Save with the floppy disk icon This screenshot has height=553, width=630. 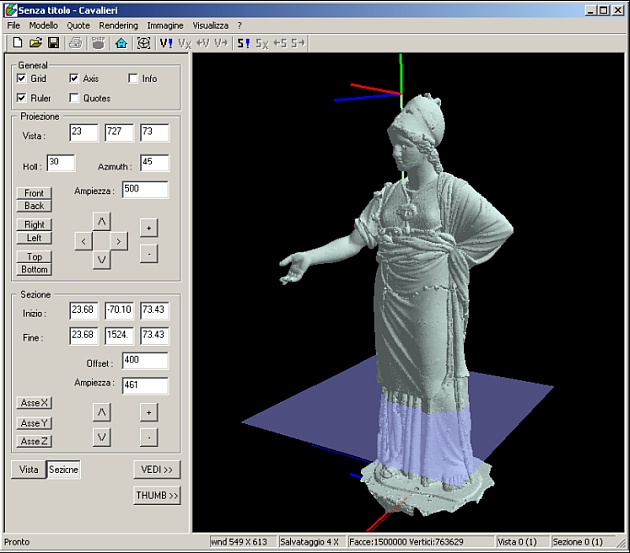pos(53,43)
